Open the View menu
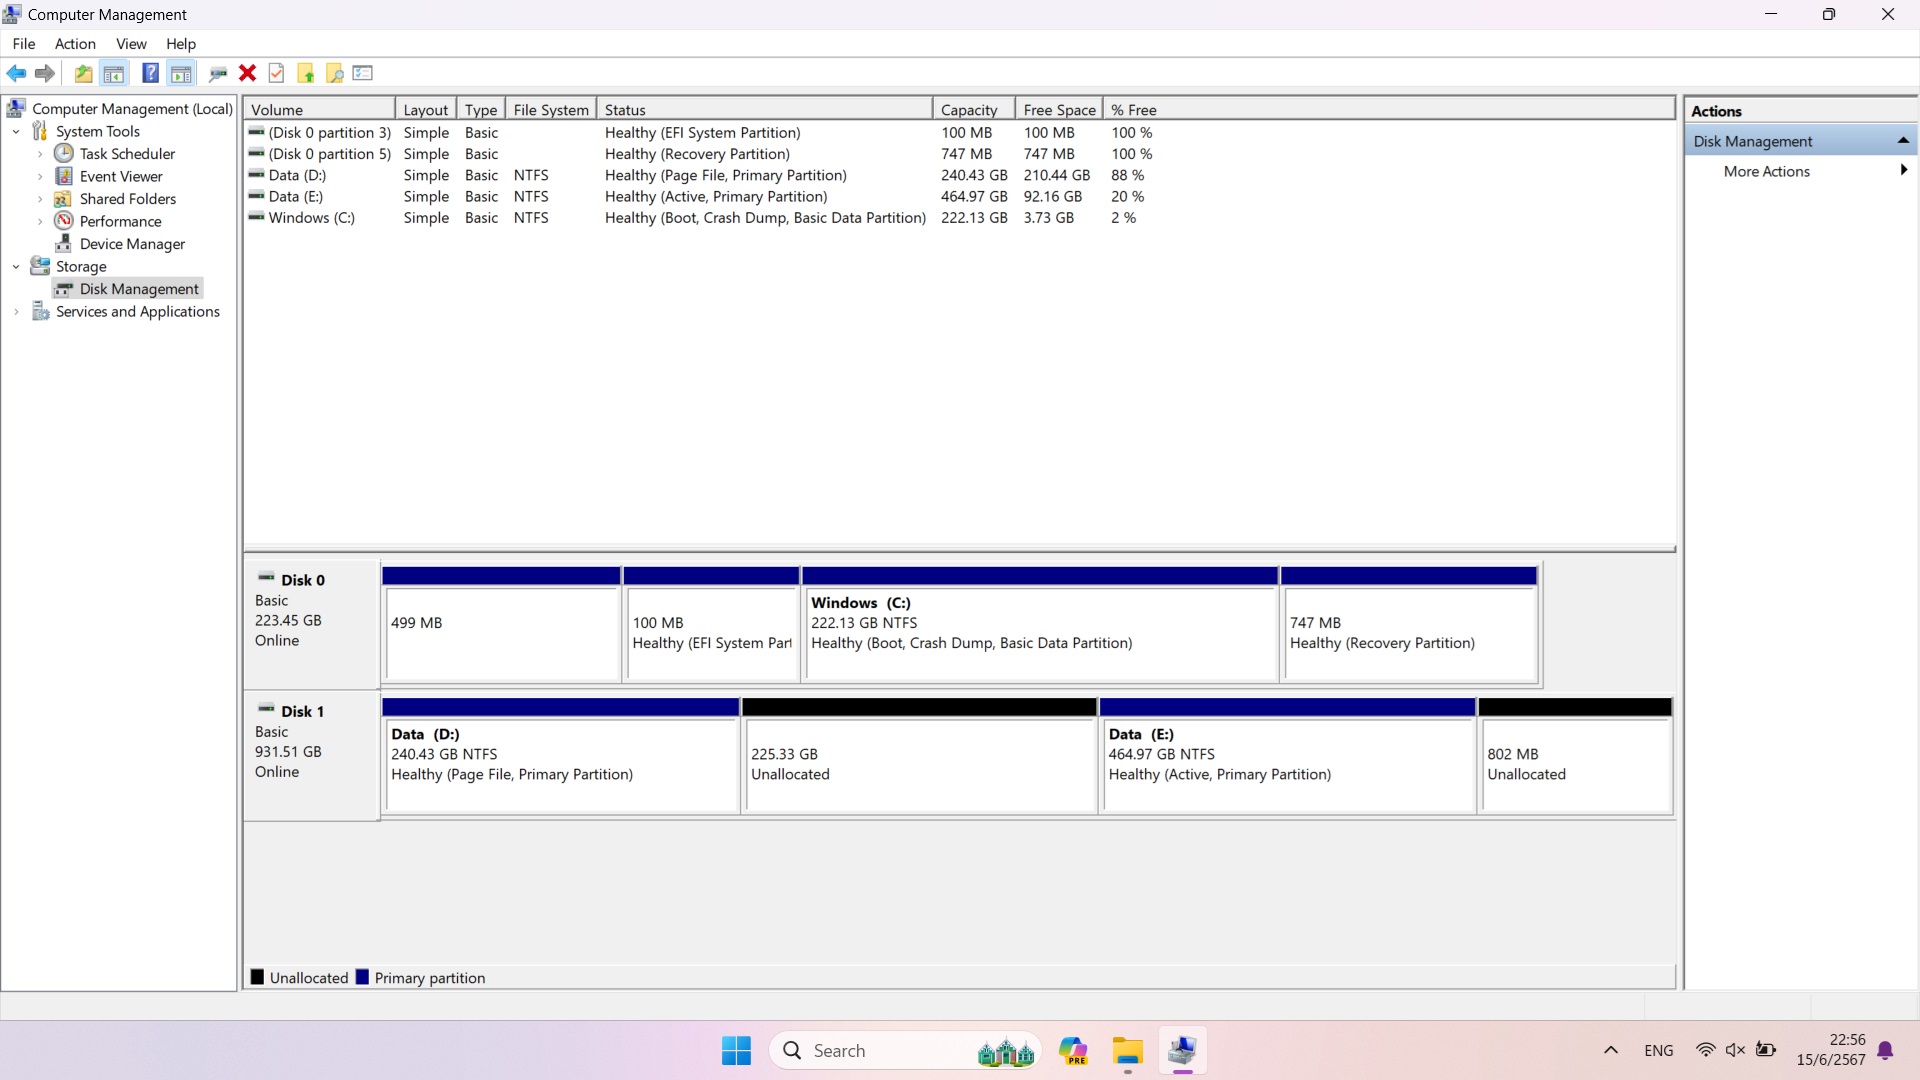This screenshot has width=1920, height=1080. click(x=131, y=44)
